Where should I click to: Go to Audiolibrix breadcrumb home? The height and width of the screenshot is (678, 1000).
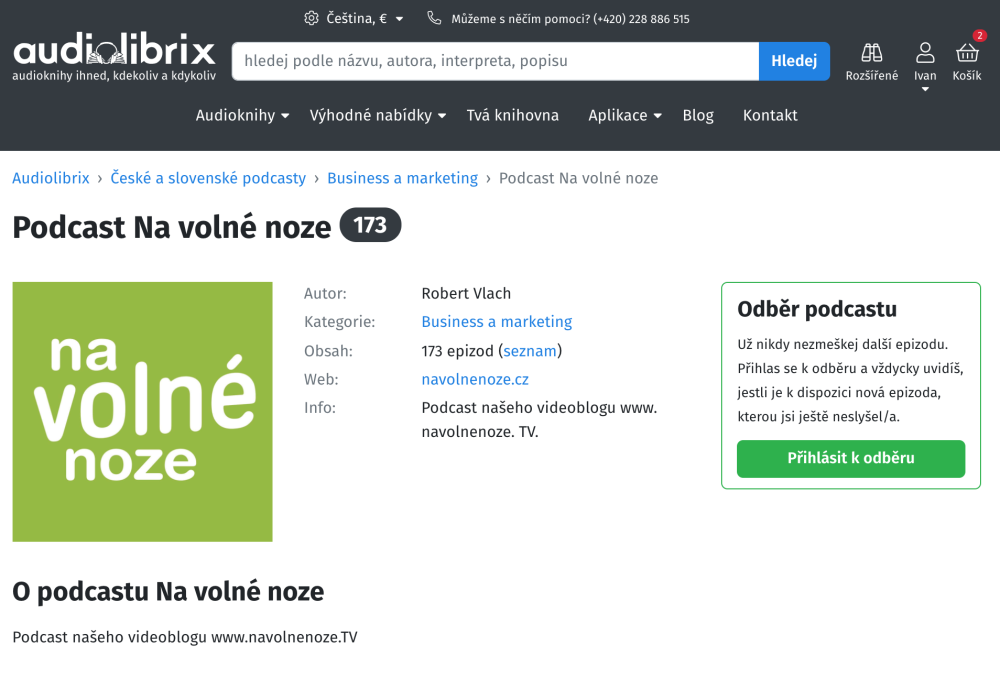(x=51, y=178)
